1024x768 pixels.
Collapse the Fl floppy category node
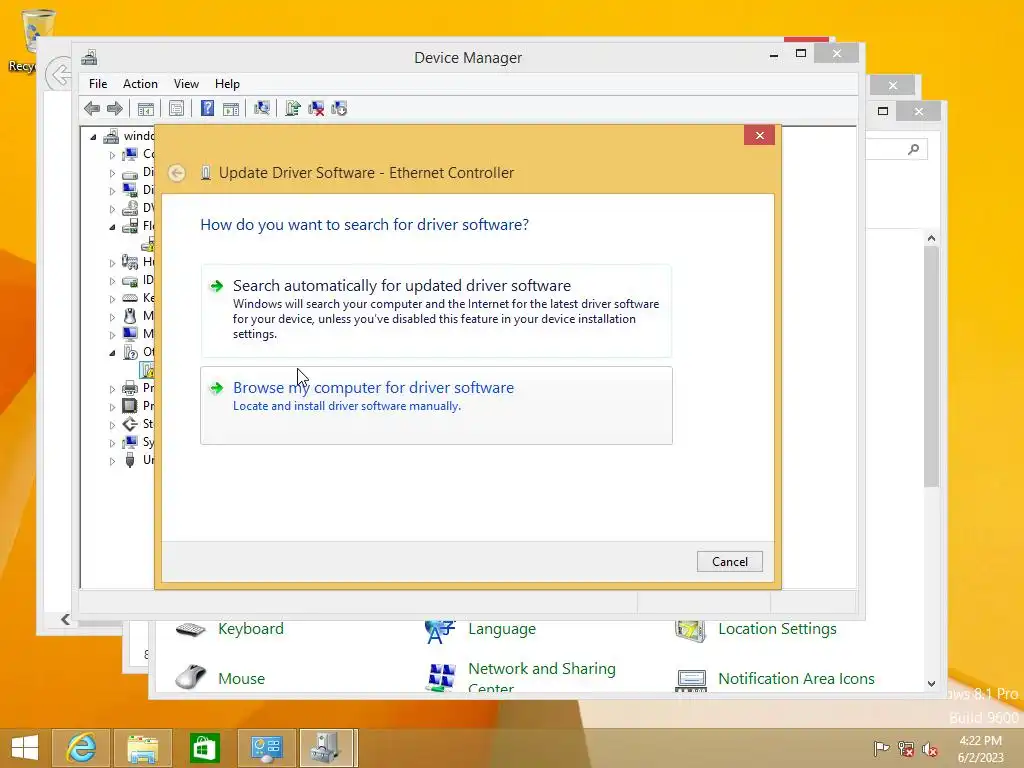(112, 227)
